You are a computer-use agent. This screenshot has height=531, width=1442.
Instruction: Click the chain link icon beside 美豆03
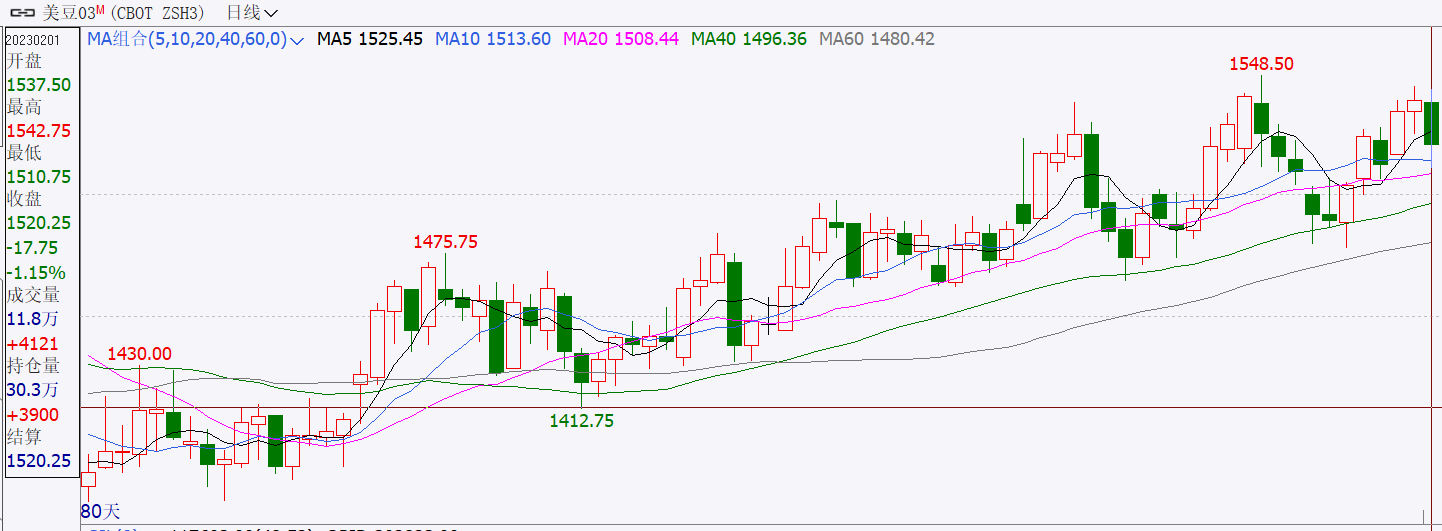(21, 13)
